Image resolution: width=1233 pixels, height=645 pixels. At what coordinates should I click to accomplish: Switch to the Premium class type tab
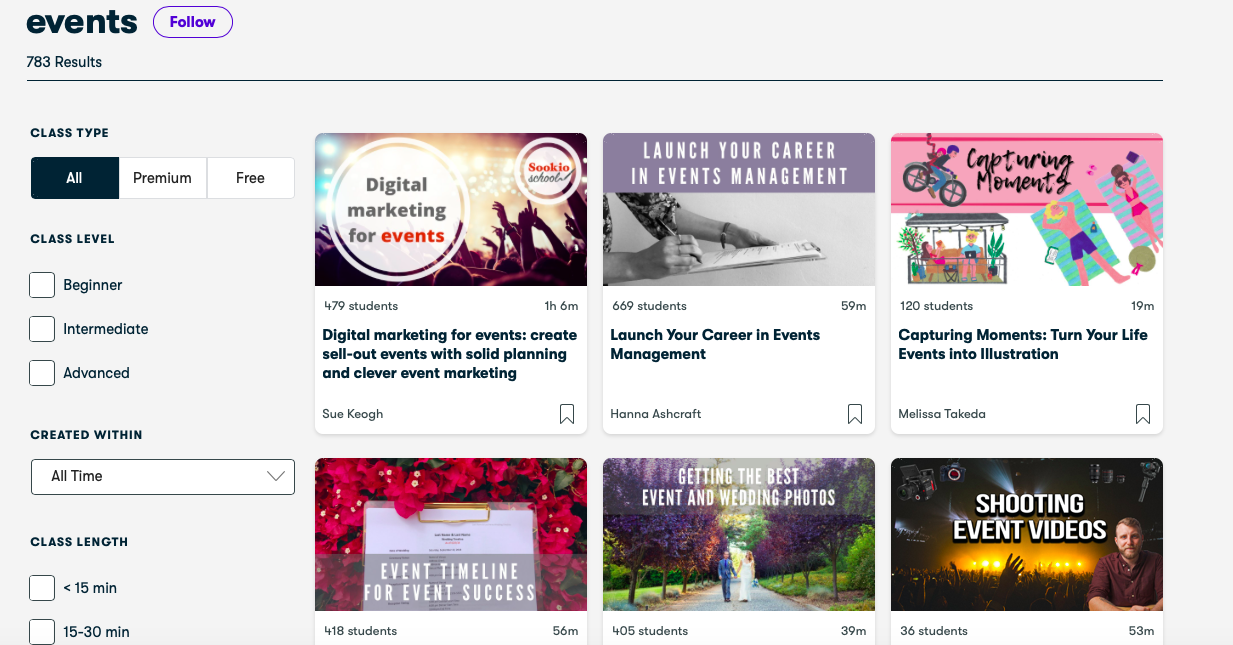click(162, 178)
